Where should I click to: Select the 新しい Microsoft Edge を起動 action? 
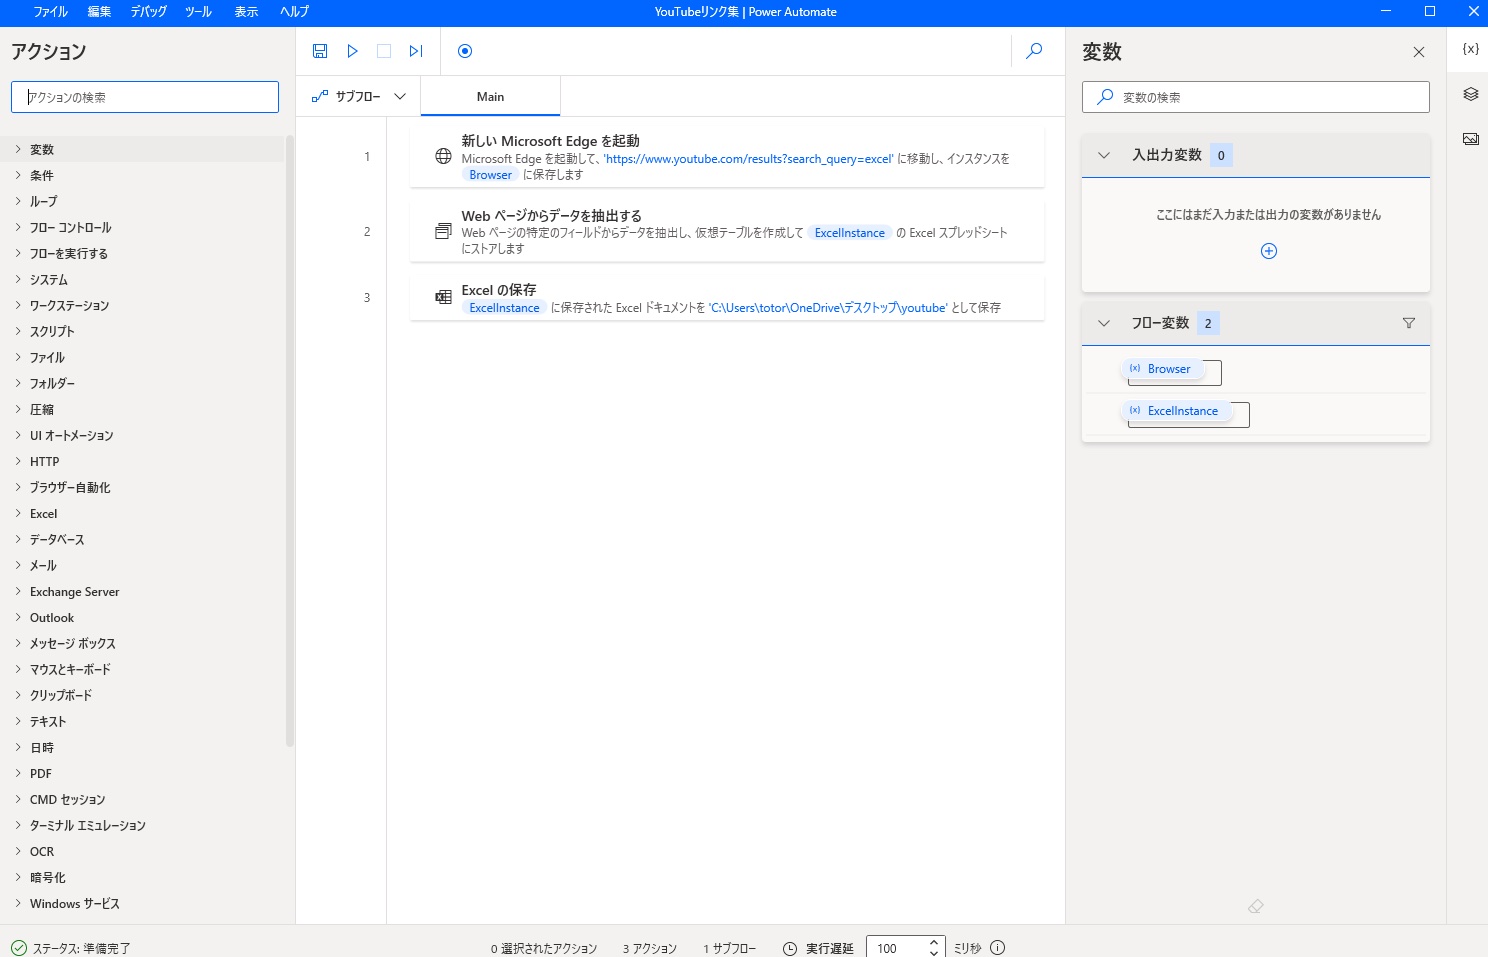click(x=727, y=157)
